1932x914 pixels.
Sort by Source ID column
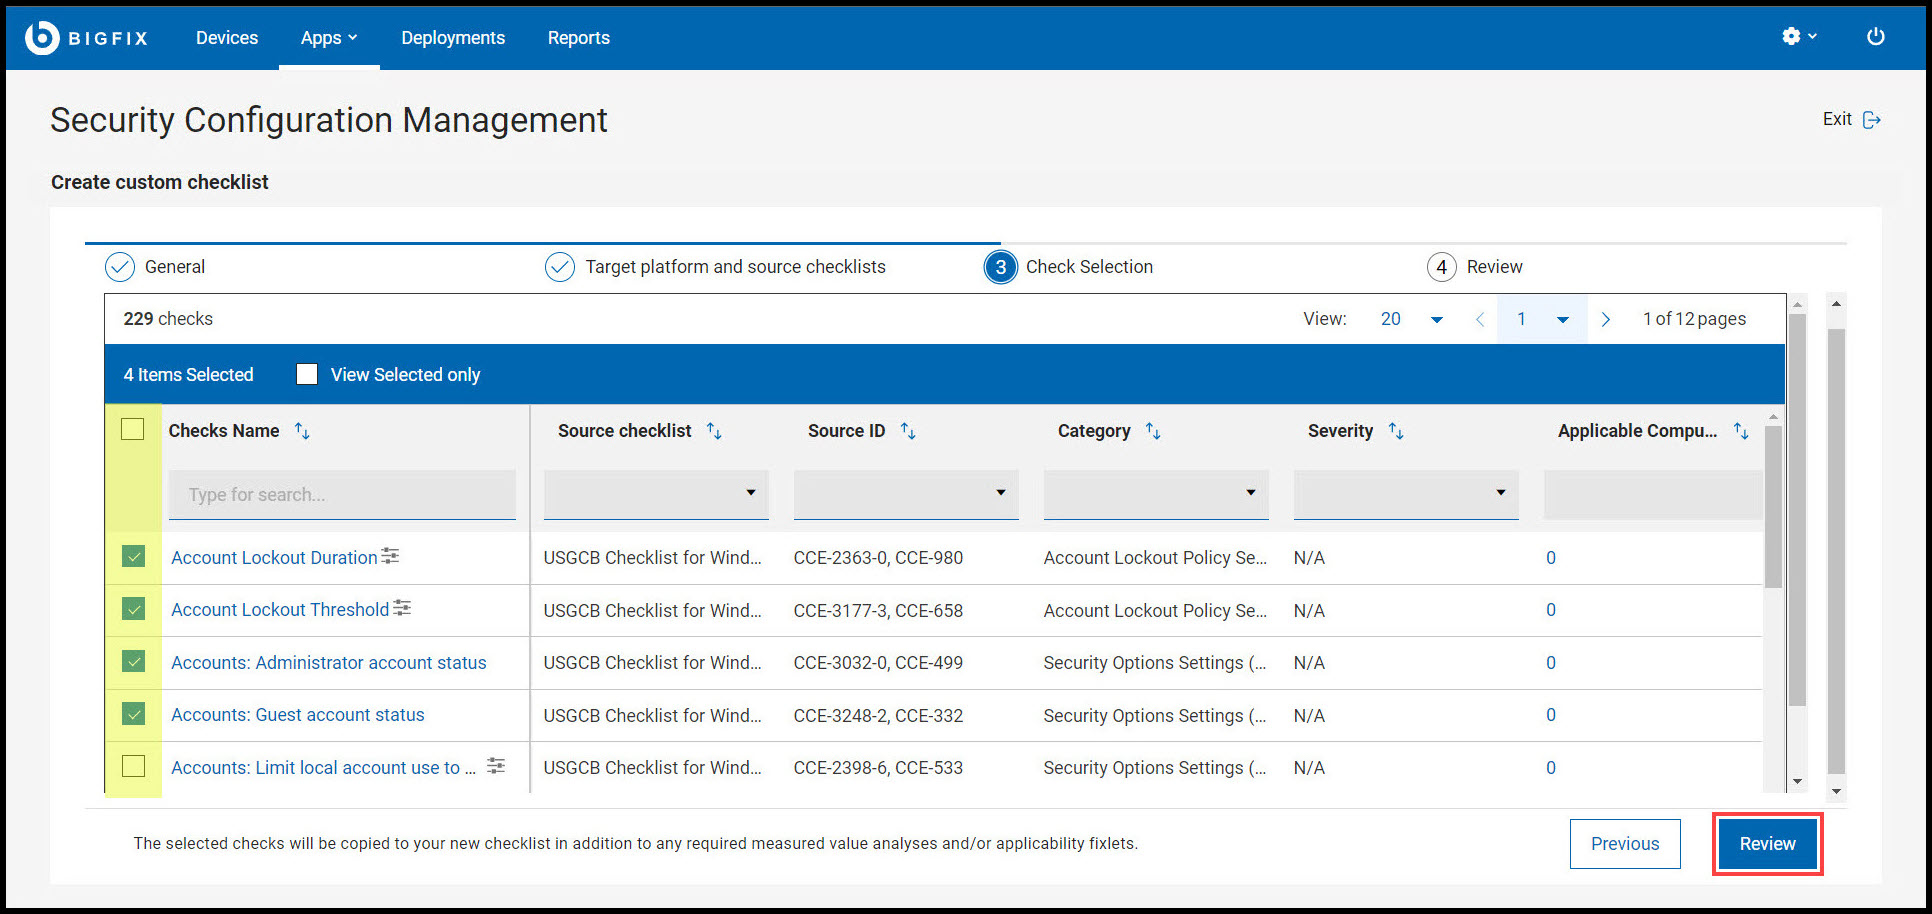point(908,431)
